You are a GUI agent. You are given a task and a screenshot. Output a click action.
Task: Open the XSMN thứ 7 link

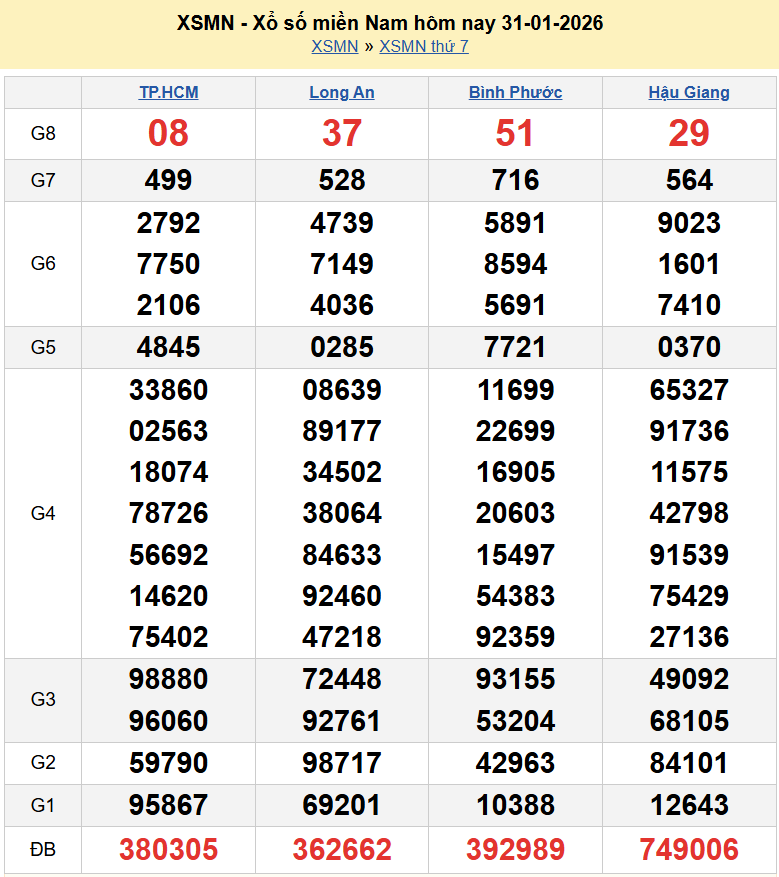point(424,46)
